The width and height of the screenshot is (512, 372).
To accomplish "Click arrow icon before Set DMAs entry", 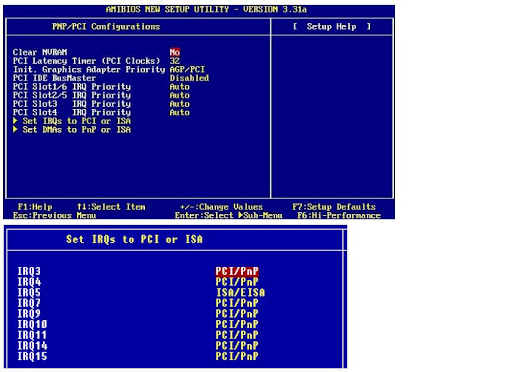I will click(x=15, y=129).
